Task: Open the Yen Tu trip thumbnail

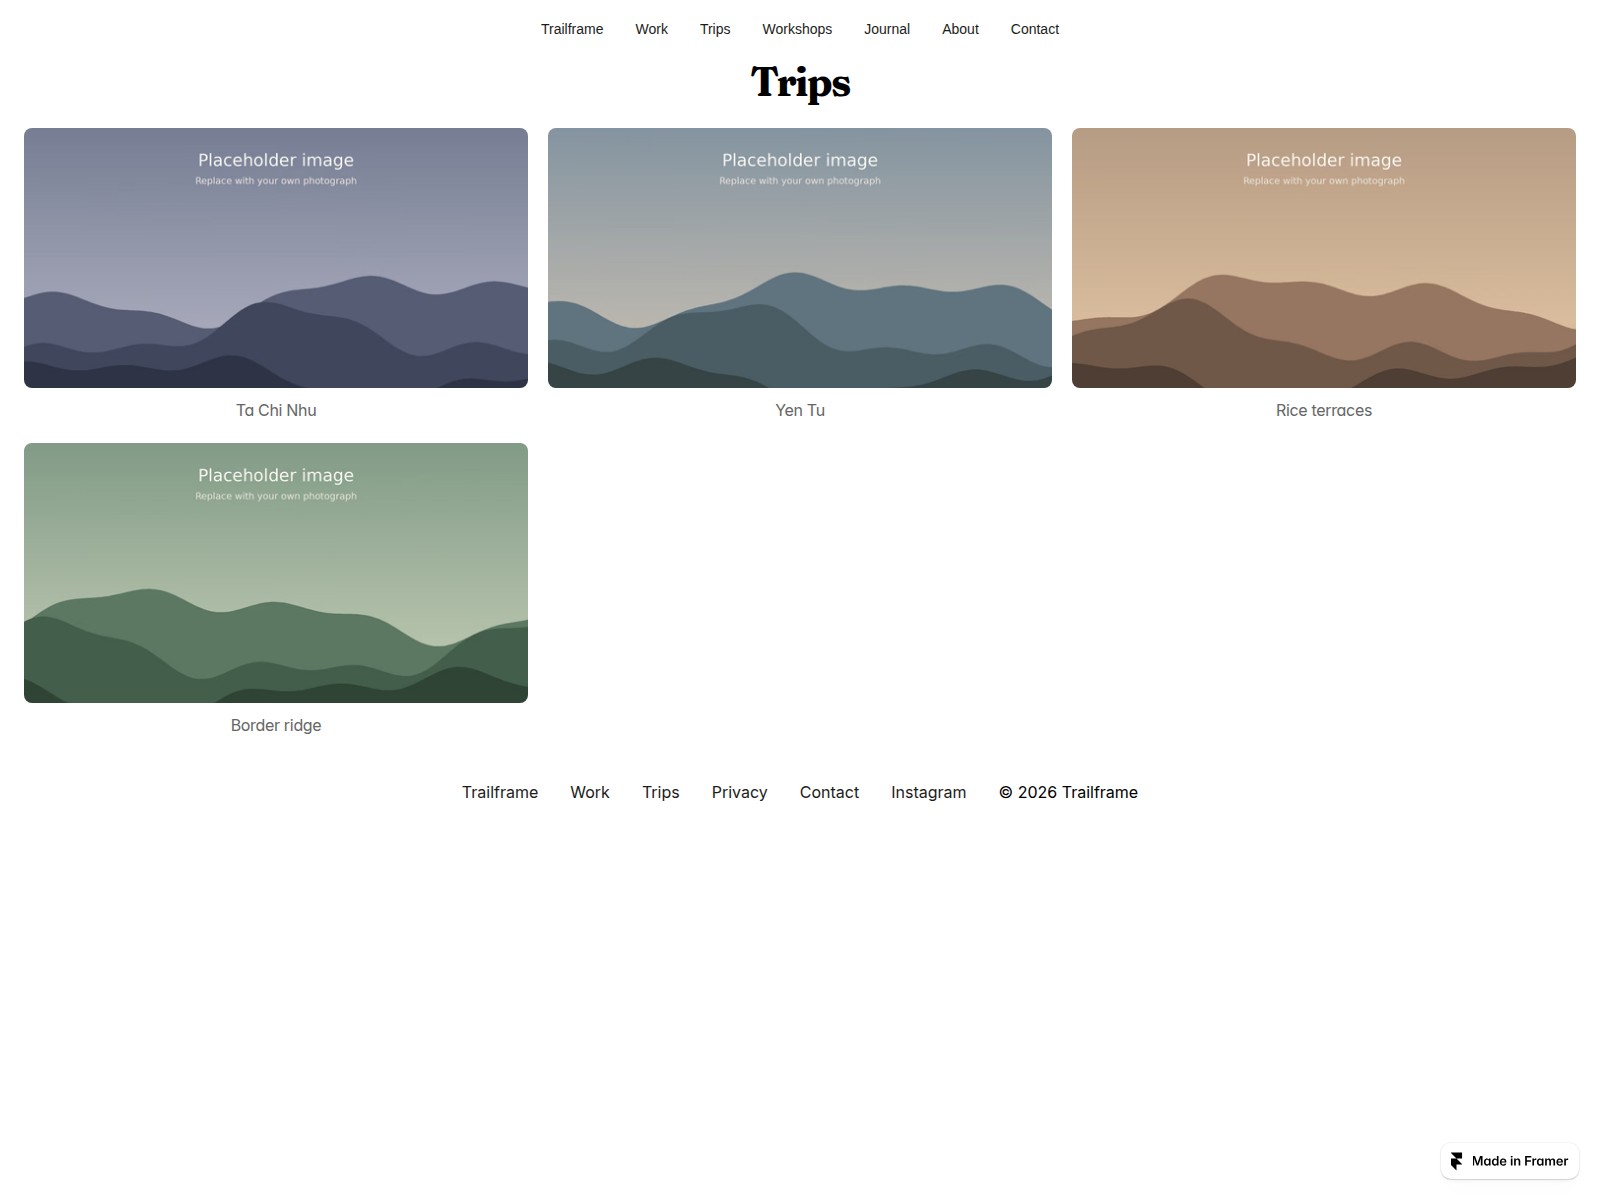Action: coord(800,258)
